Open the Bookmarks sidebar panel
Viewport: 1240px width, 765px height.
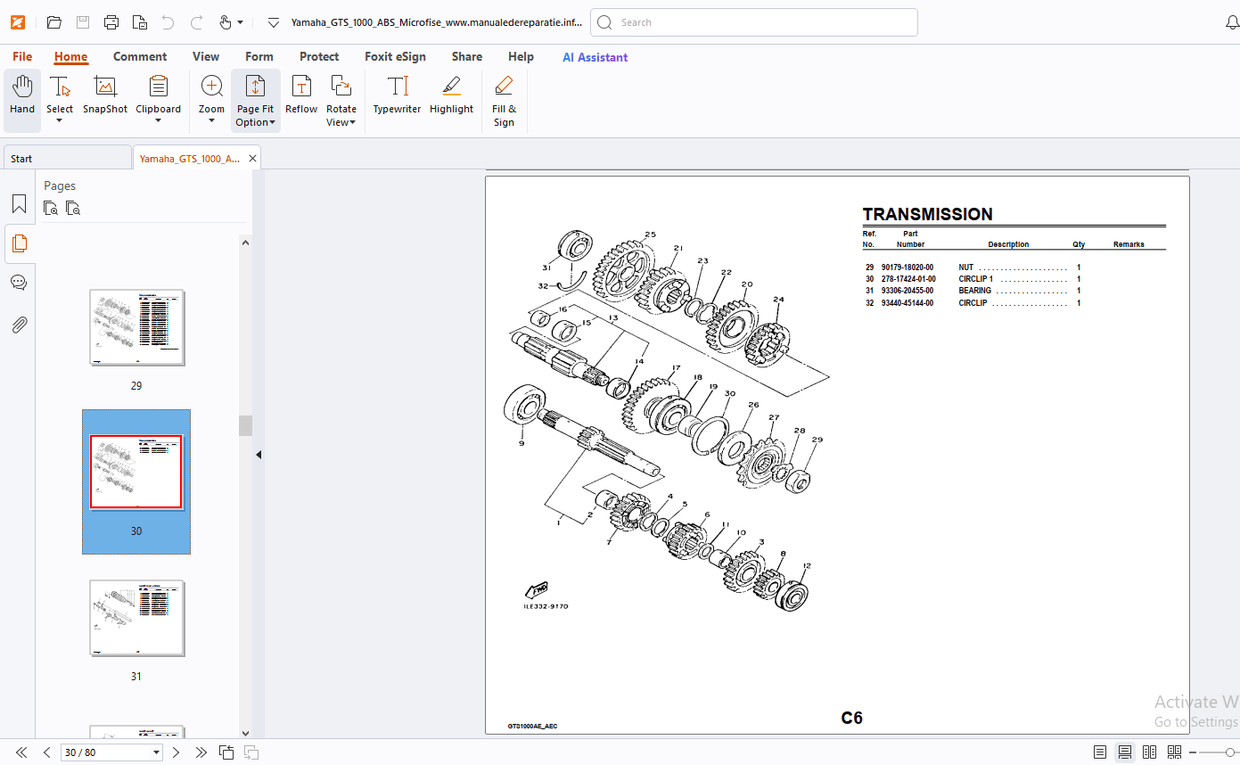click(x=18, y=203)
